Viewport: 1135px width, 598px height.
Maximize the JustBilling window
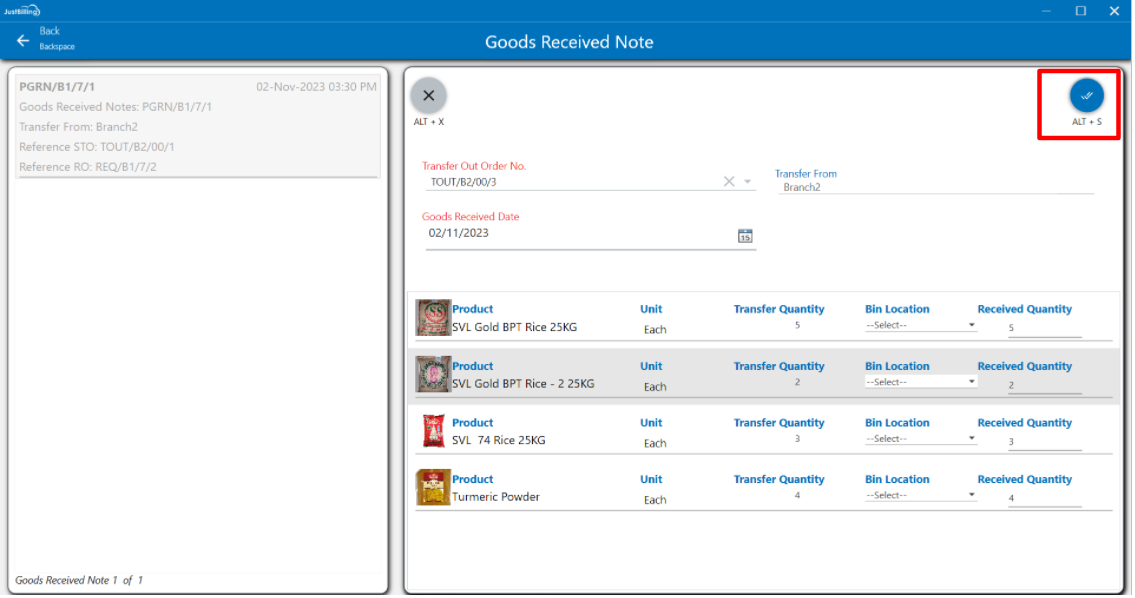[1080, 11]
